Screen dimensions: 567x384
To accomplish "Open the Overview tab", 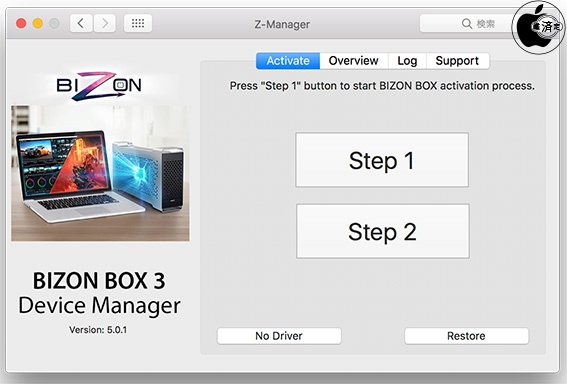I will pos(353,61).
